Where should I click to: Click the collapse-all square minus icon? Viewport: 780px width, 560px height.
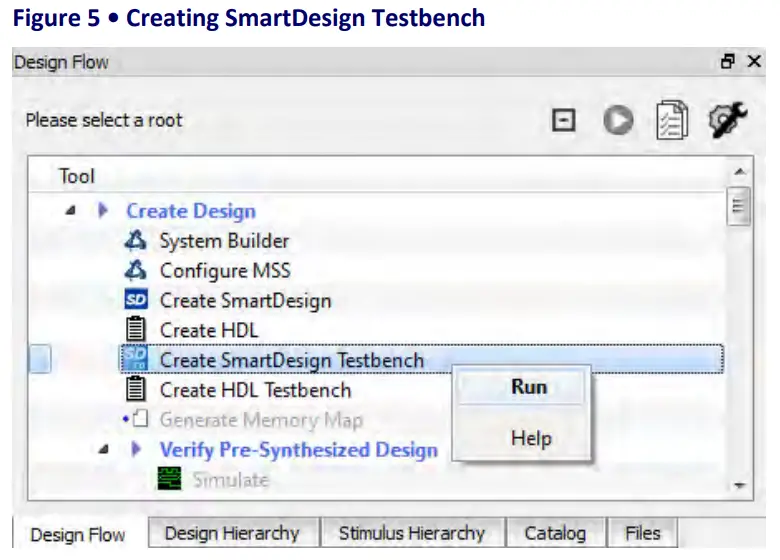[x=564, y=120]
